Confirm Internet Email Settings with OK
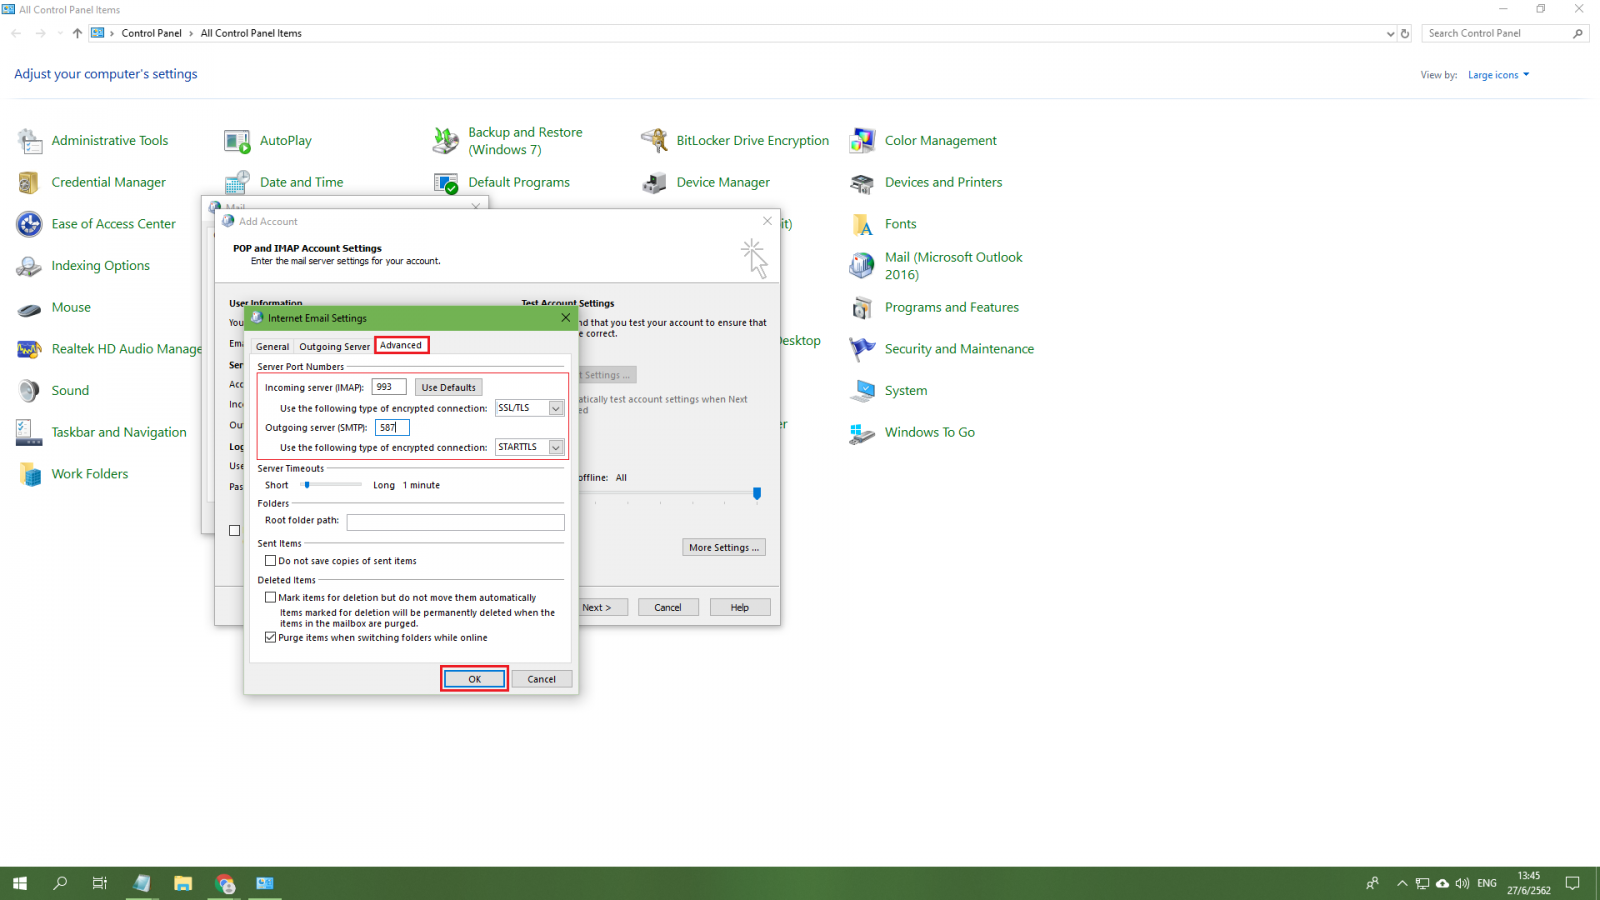 pos(475,679)
